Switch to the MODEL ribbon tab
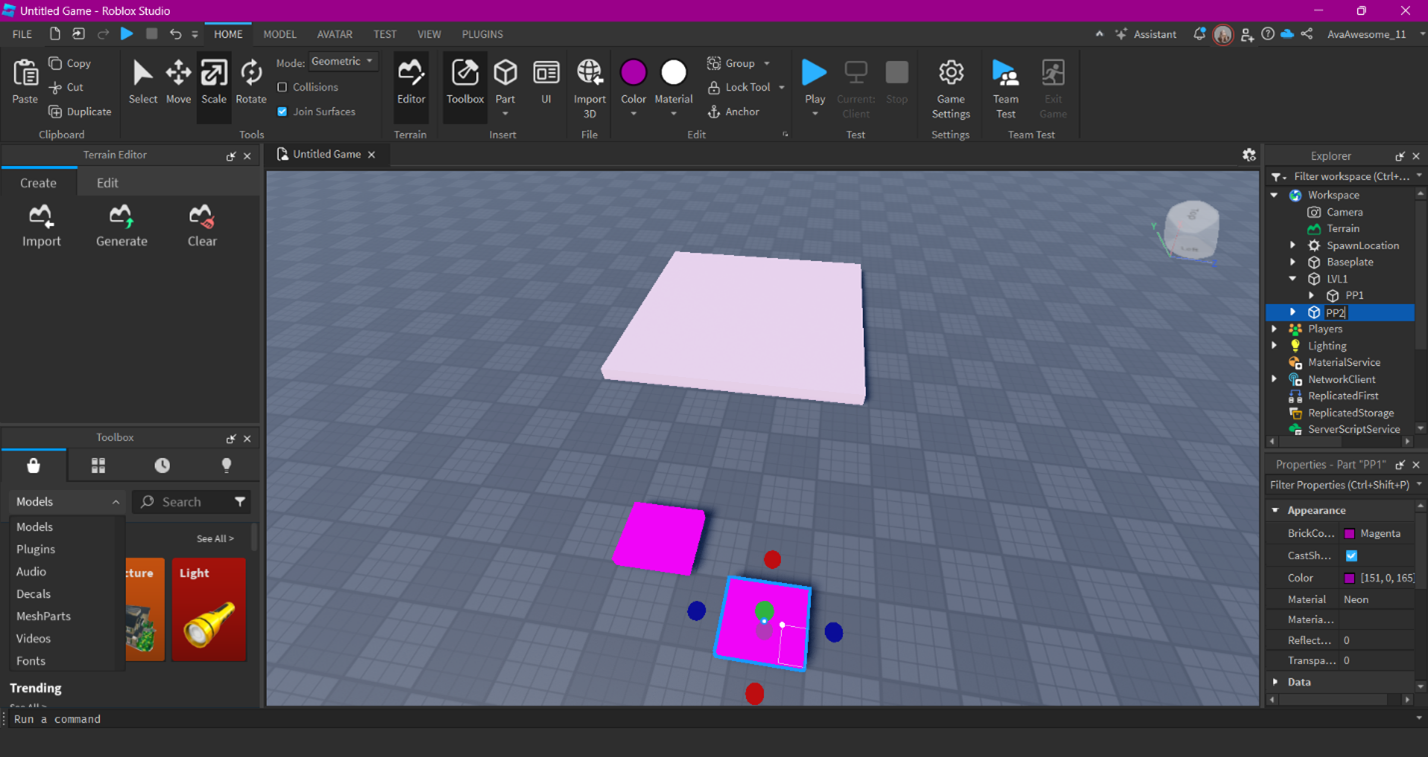 click(x=280, y=34)
